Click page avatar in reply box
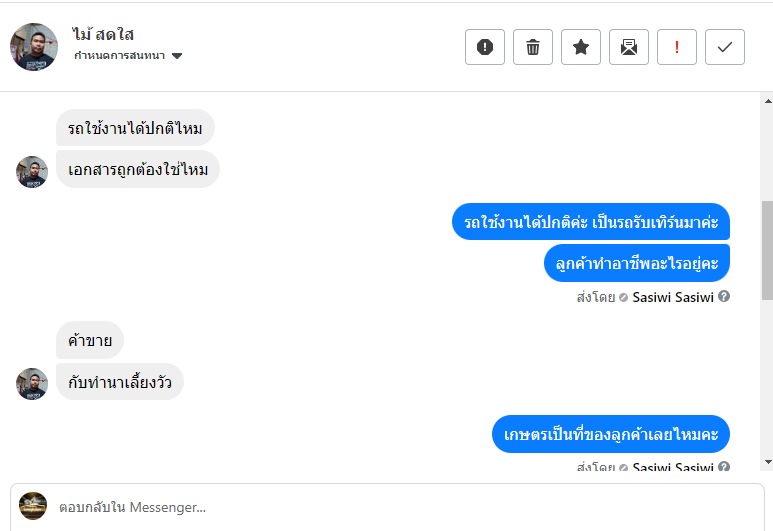Screen dimensions: 773x531 (33, 506)
